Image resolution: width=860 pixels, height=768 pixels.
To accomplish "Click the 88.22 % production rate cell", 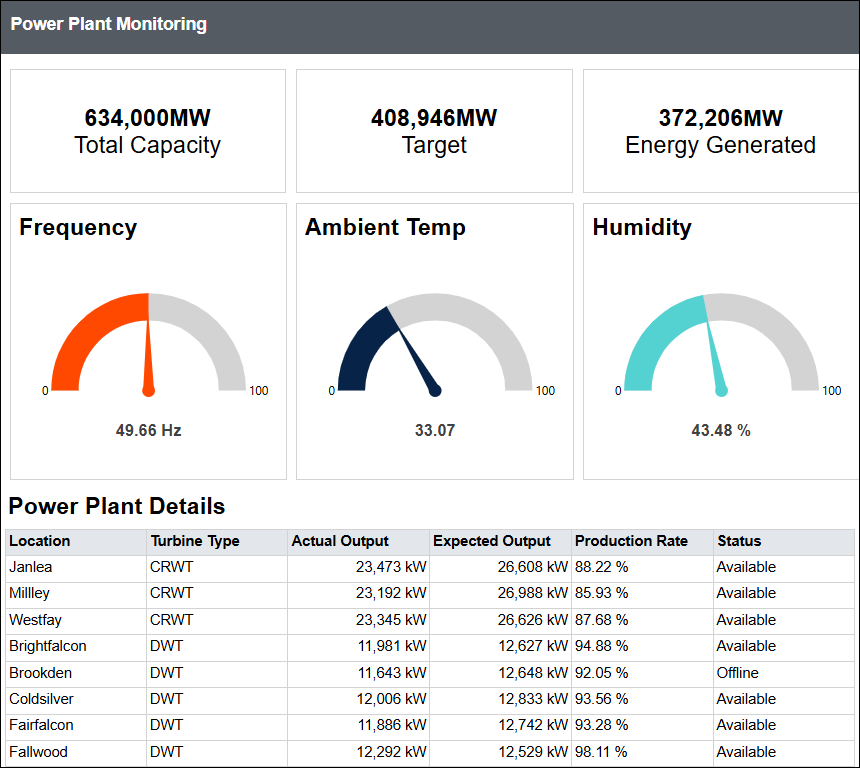I will pyautogui.click(x=642, y=567).
